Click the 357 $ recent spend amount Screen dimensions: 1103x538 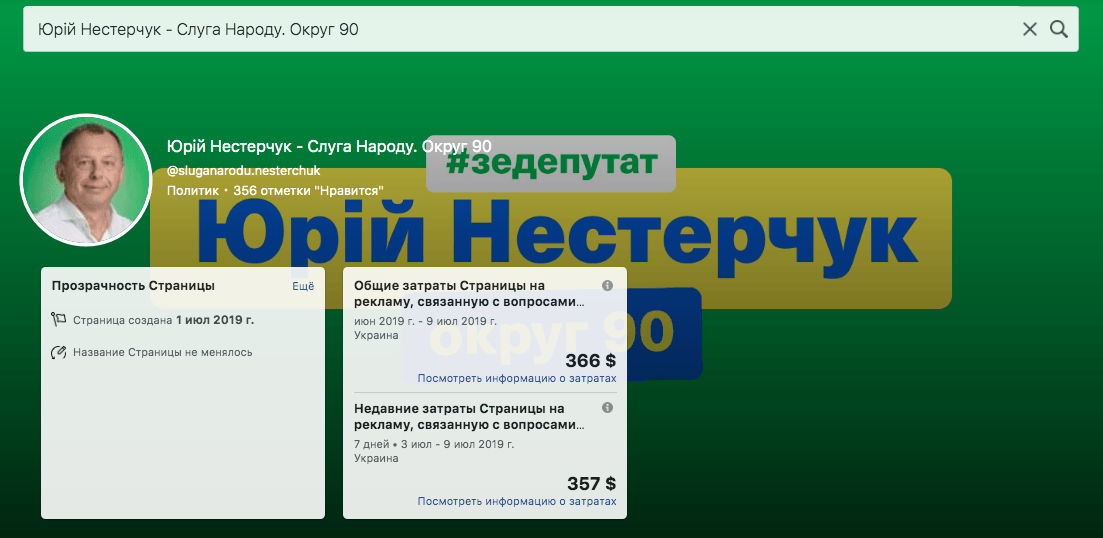pos(591,484)
